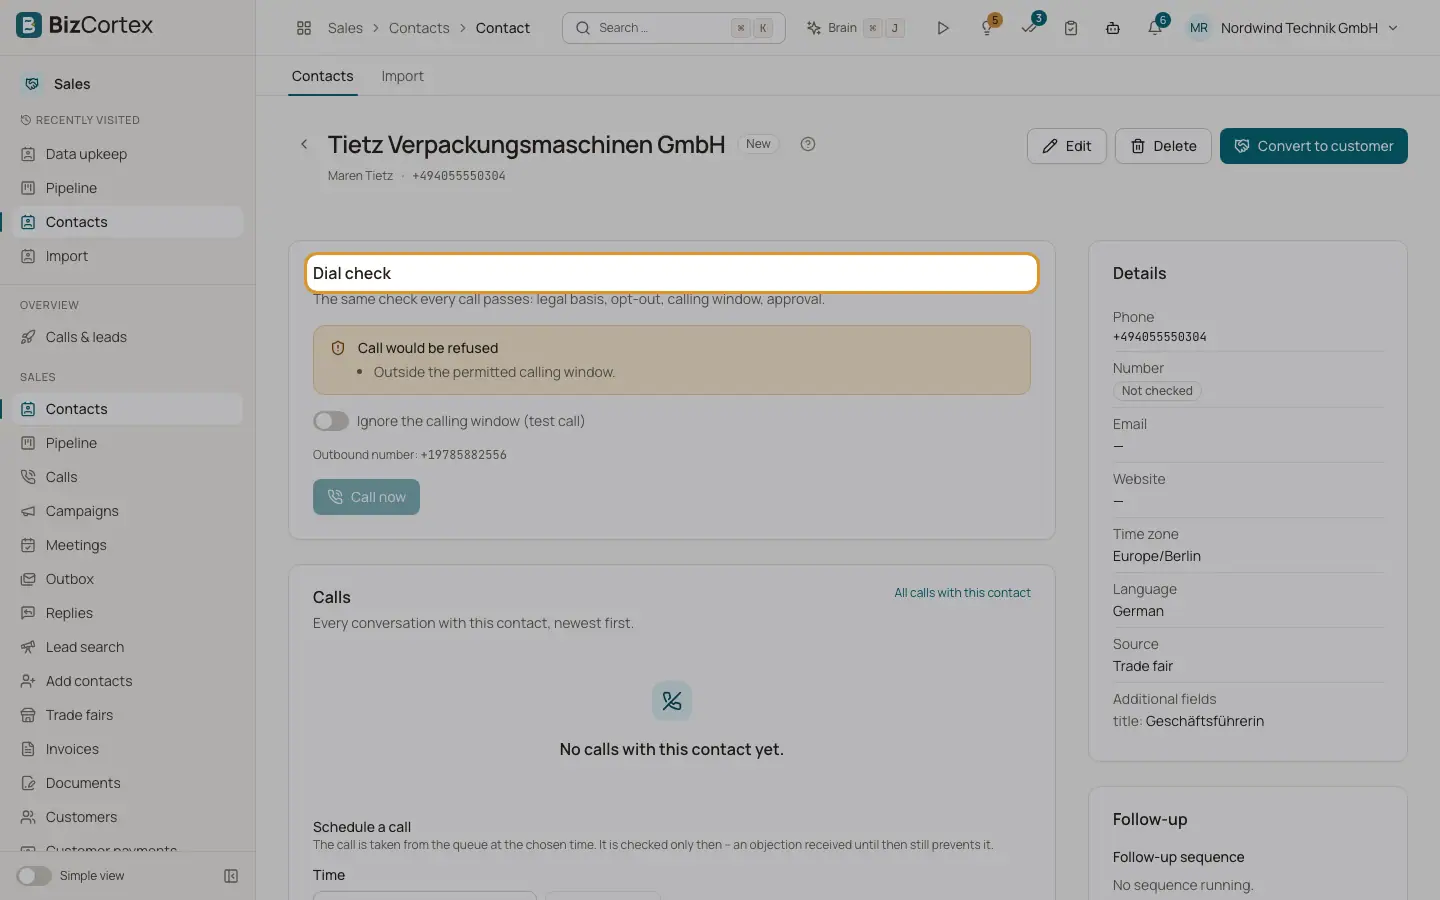Click the help question mark next to New badge
1440x900 pixels.
[808, 144]
